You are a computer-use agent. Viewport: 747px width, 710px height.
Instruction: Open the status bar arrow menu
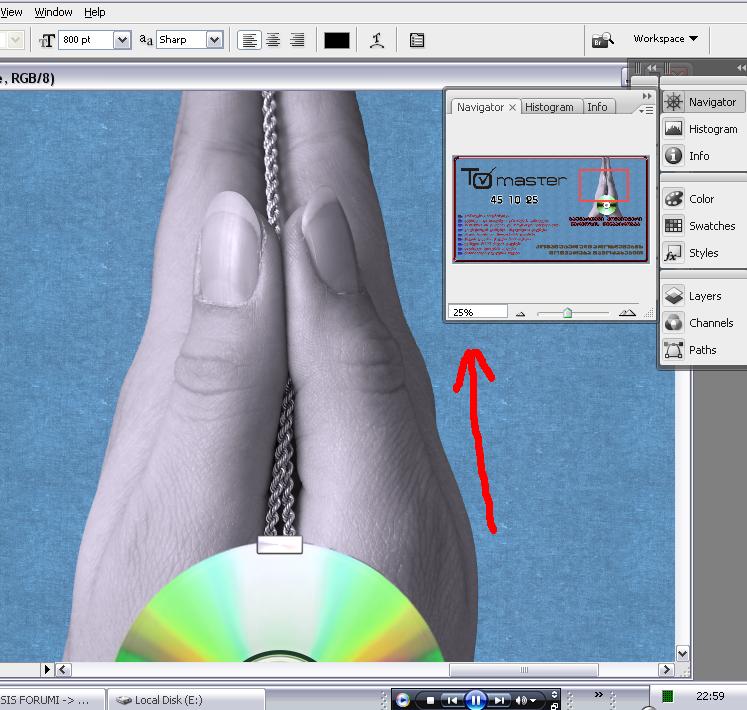point(47,669)
